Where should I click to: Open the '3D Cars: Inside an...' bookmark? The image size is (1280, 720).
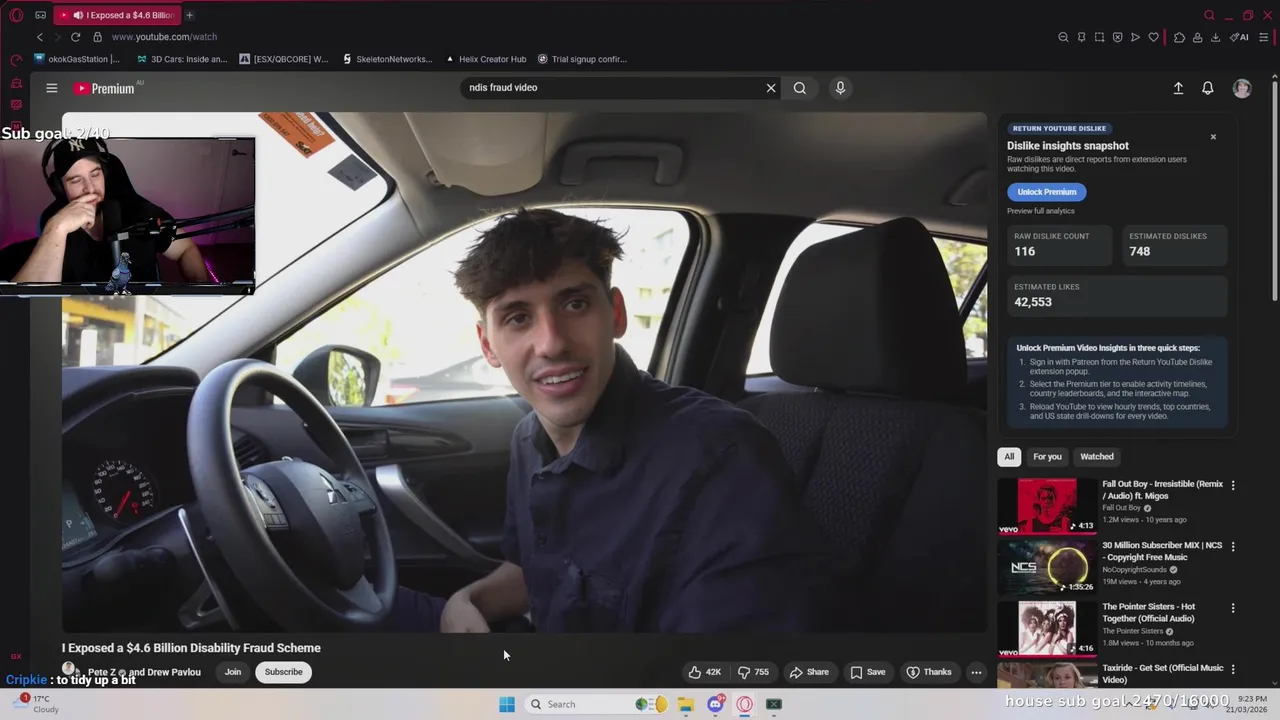(182, 59)
